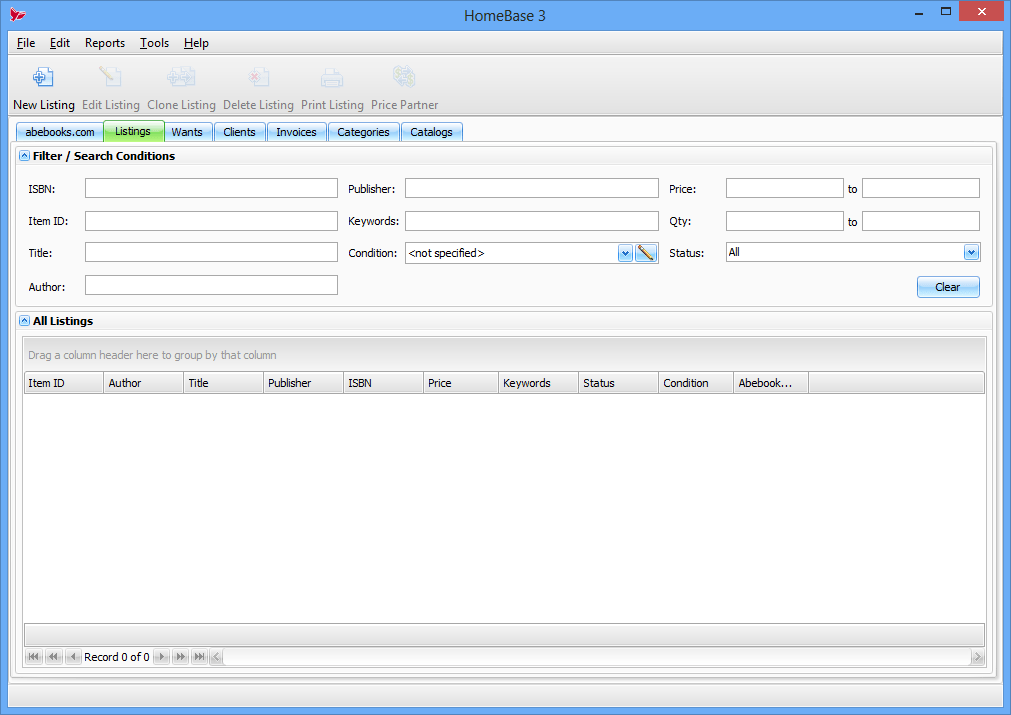This screenshot has width=1011, height=715.
Task: Launch Price Partner
Action: [x=404, y=86]
